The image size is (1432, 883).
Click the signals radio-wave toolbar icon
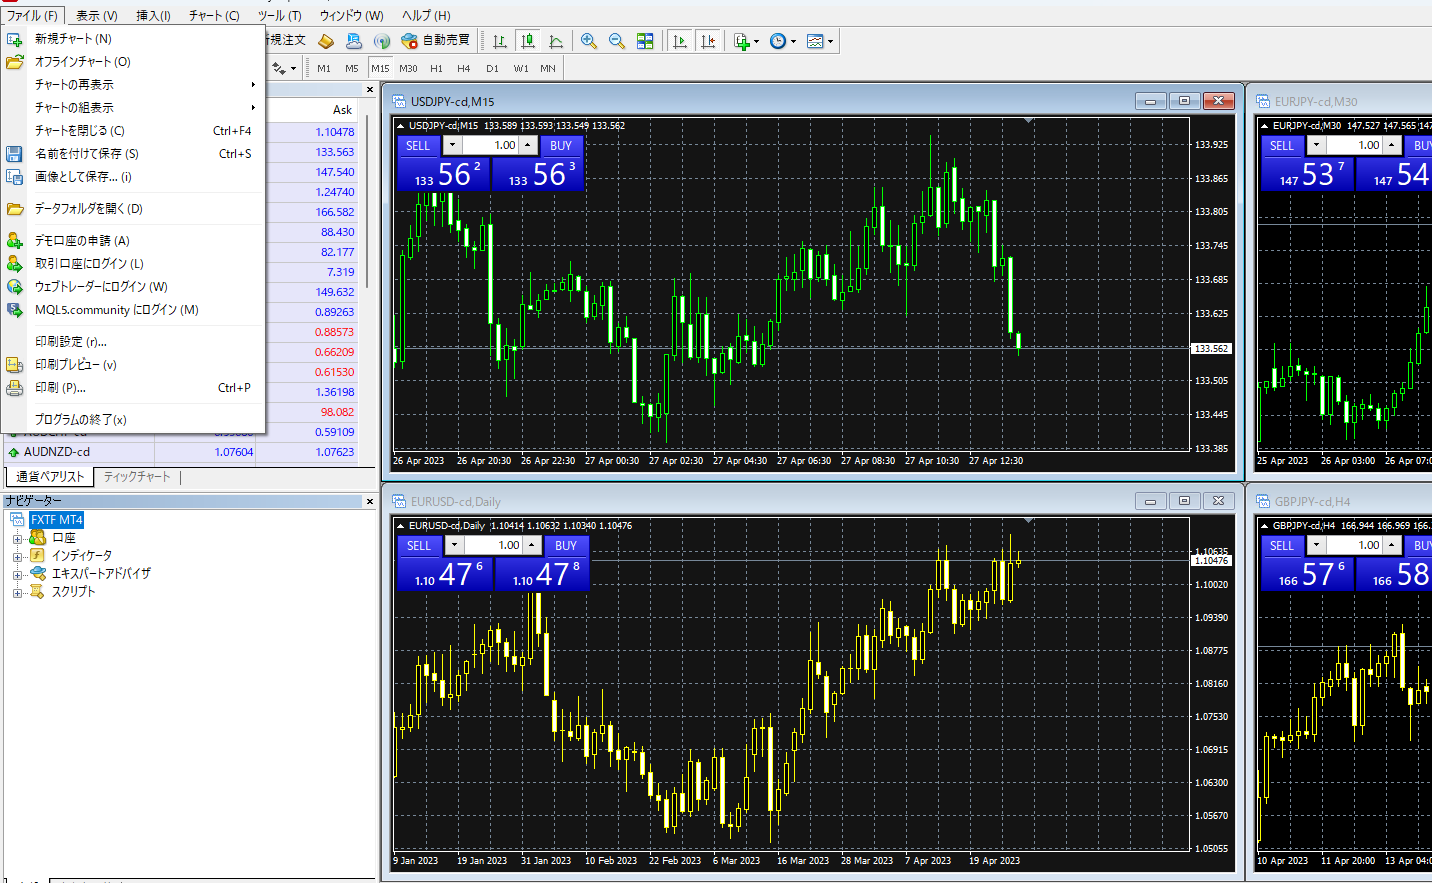click(x=382, y=41)
